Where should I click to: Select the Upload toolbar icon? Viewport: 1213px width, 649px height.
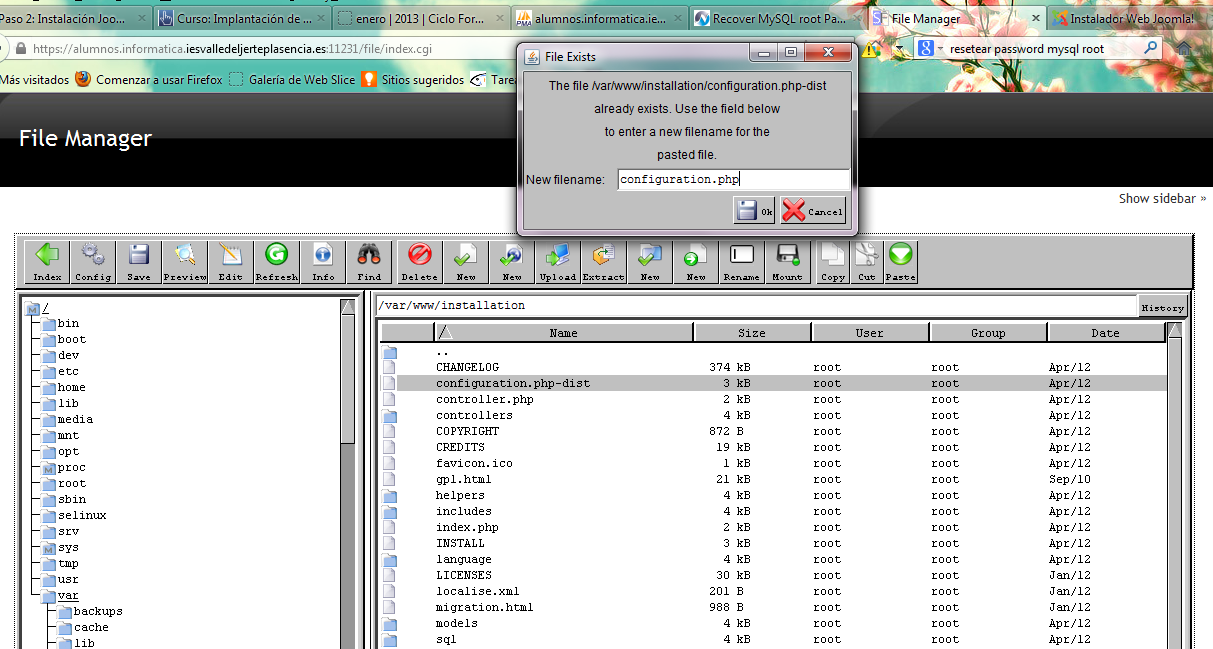(x=557, y=262)
